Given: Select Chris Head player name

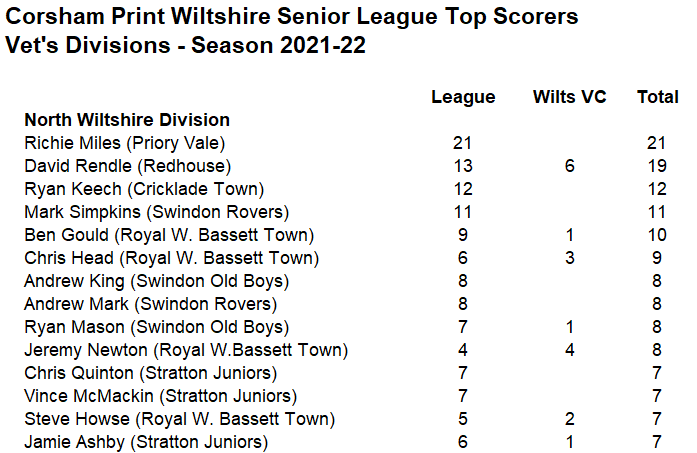Looking at the screenshot, I should [x=69, y=258].
